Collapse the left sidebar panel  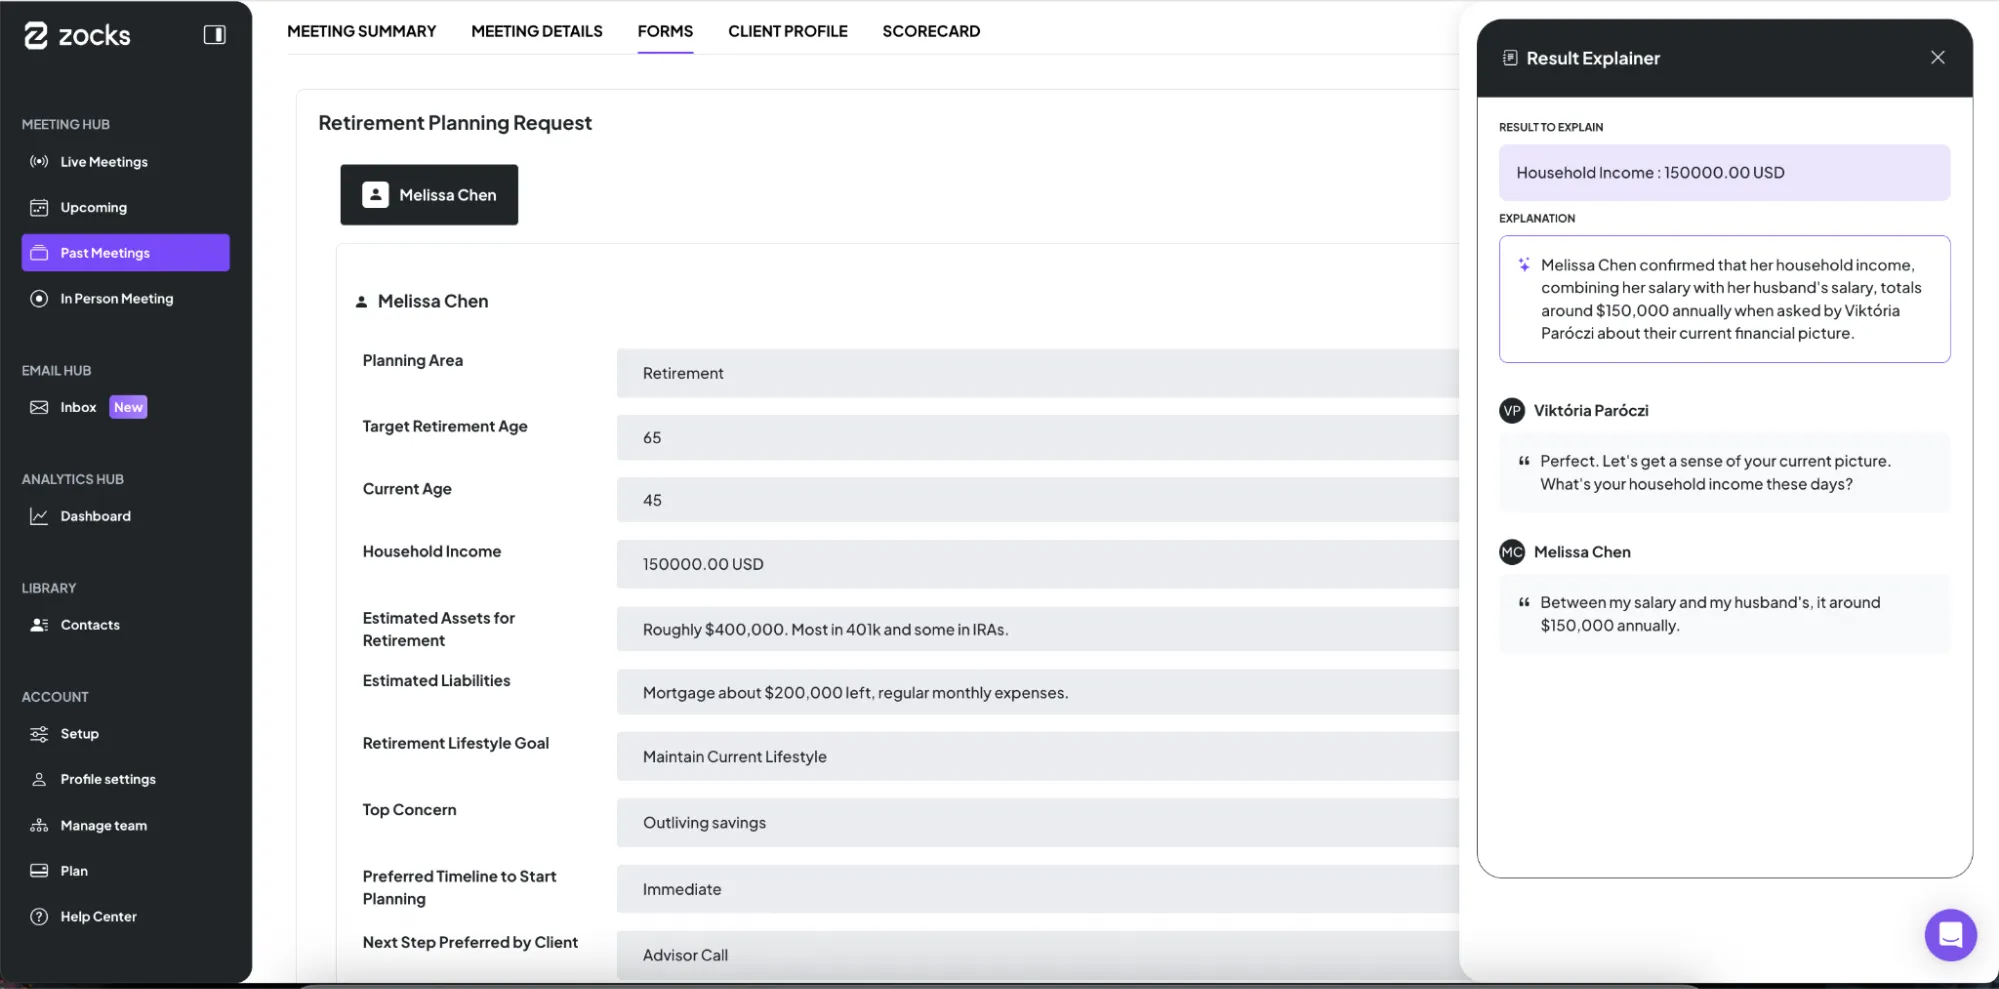coord(215,34)
